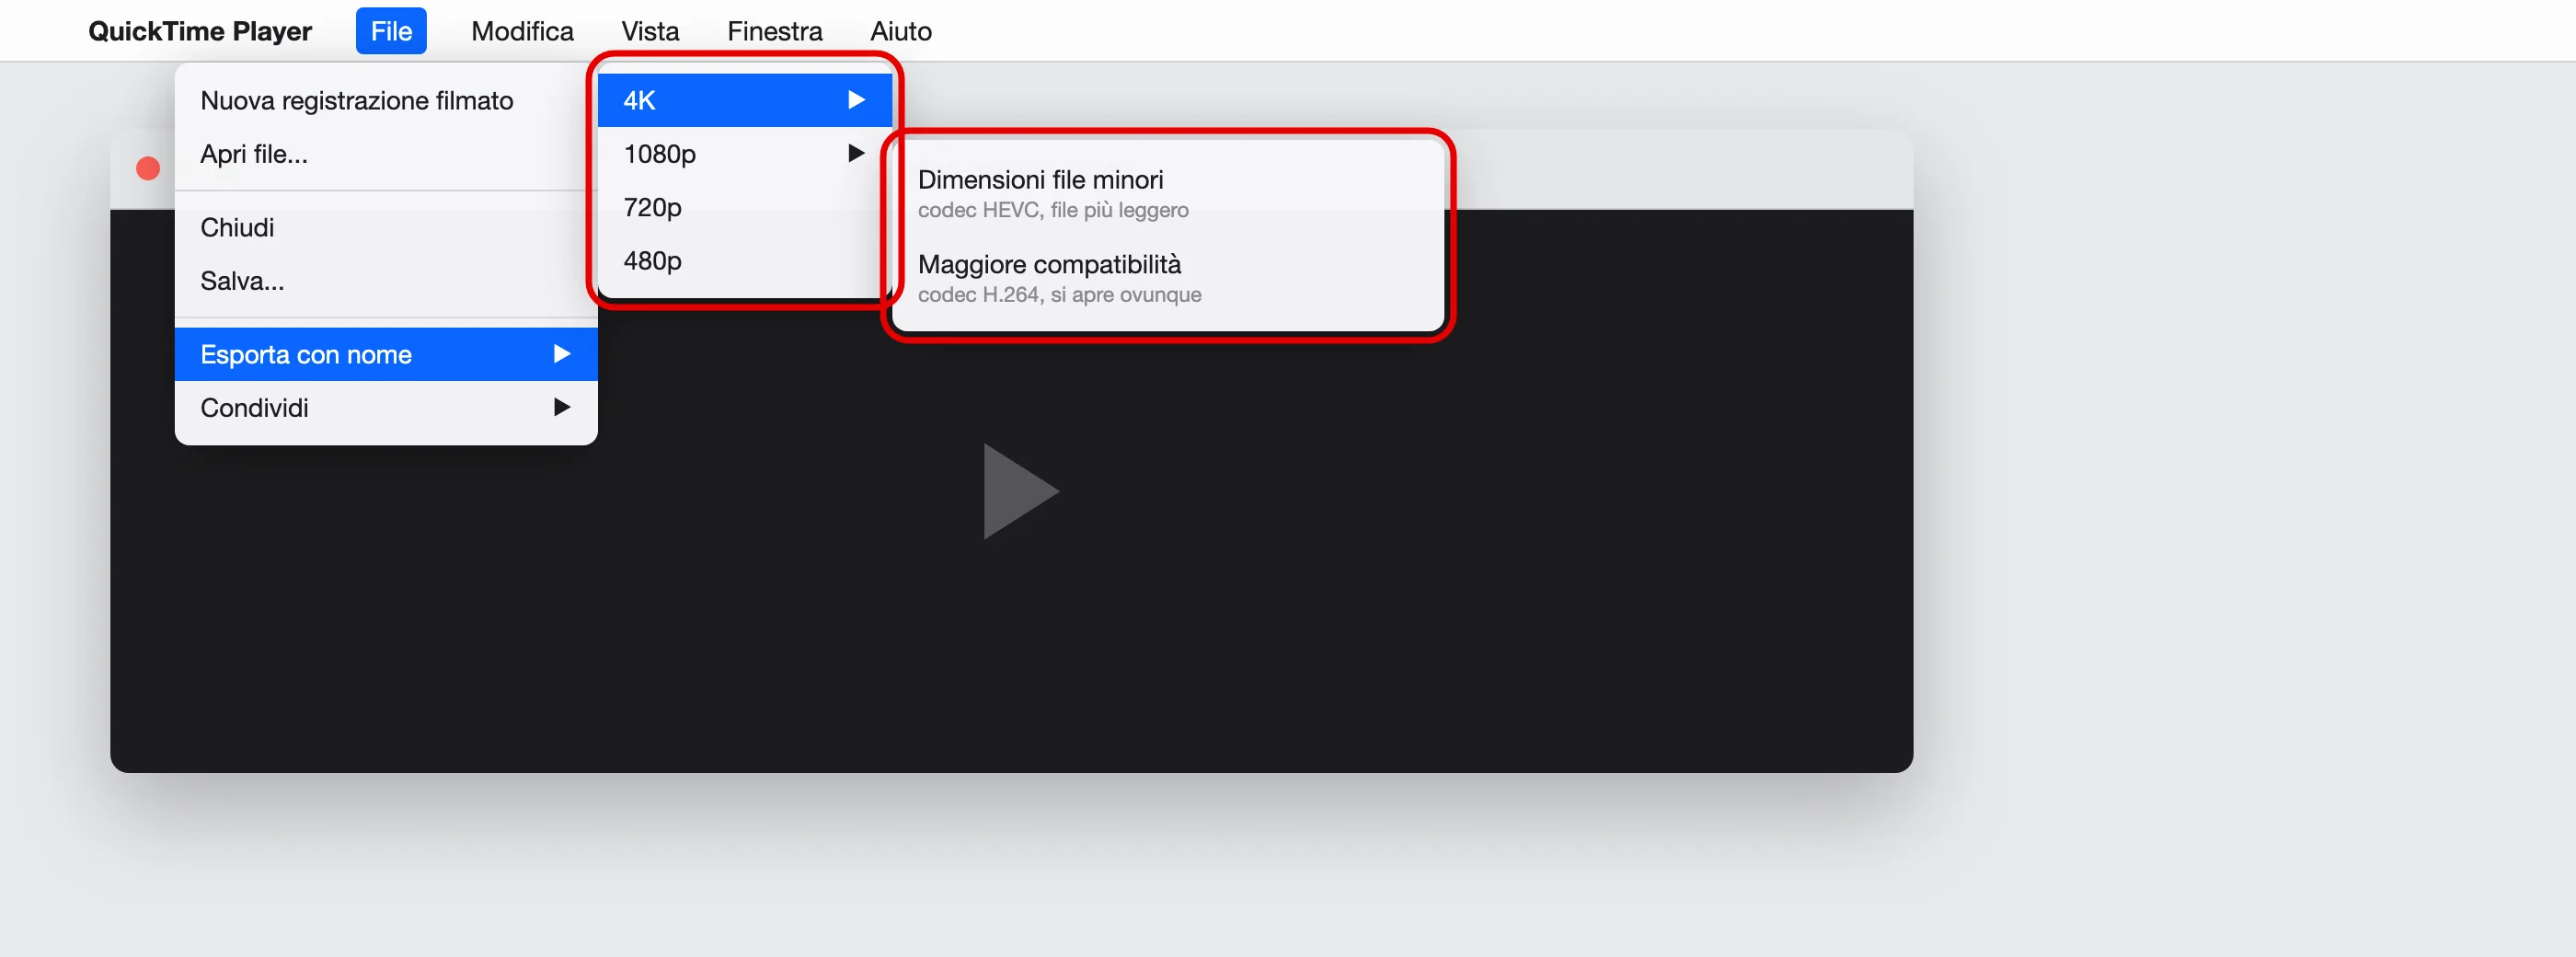Viewport: 2576px width, 957px height.
Task: Click the codec H.264 description text
Action: pyautogui.click(x=1059, y=295)
